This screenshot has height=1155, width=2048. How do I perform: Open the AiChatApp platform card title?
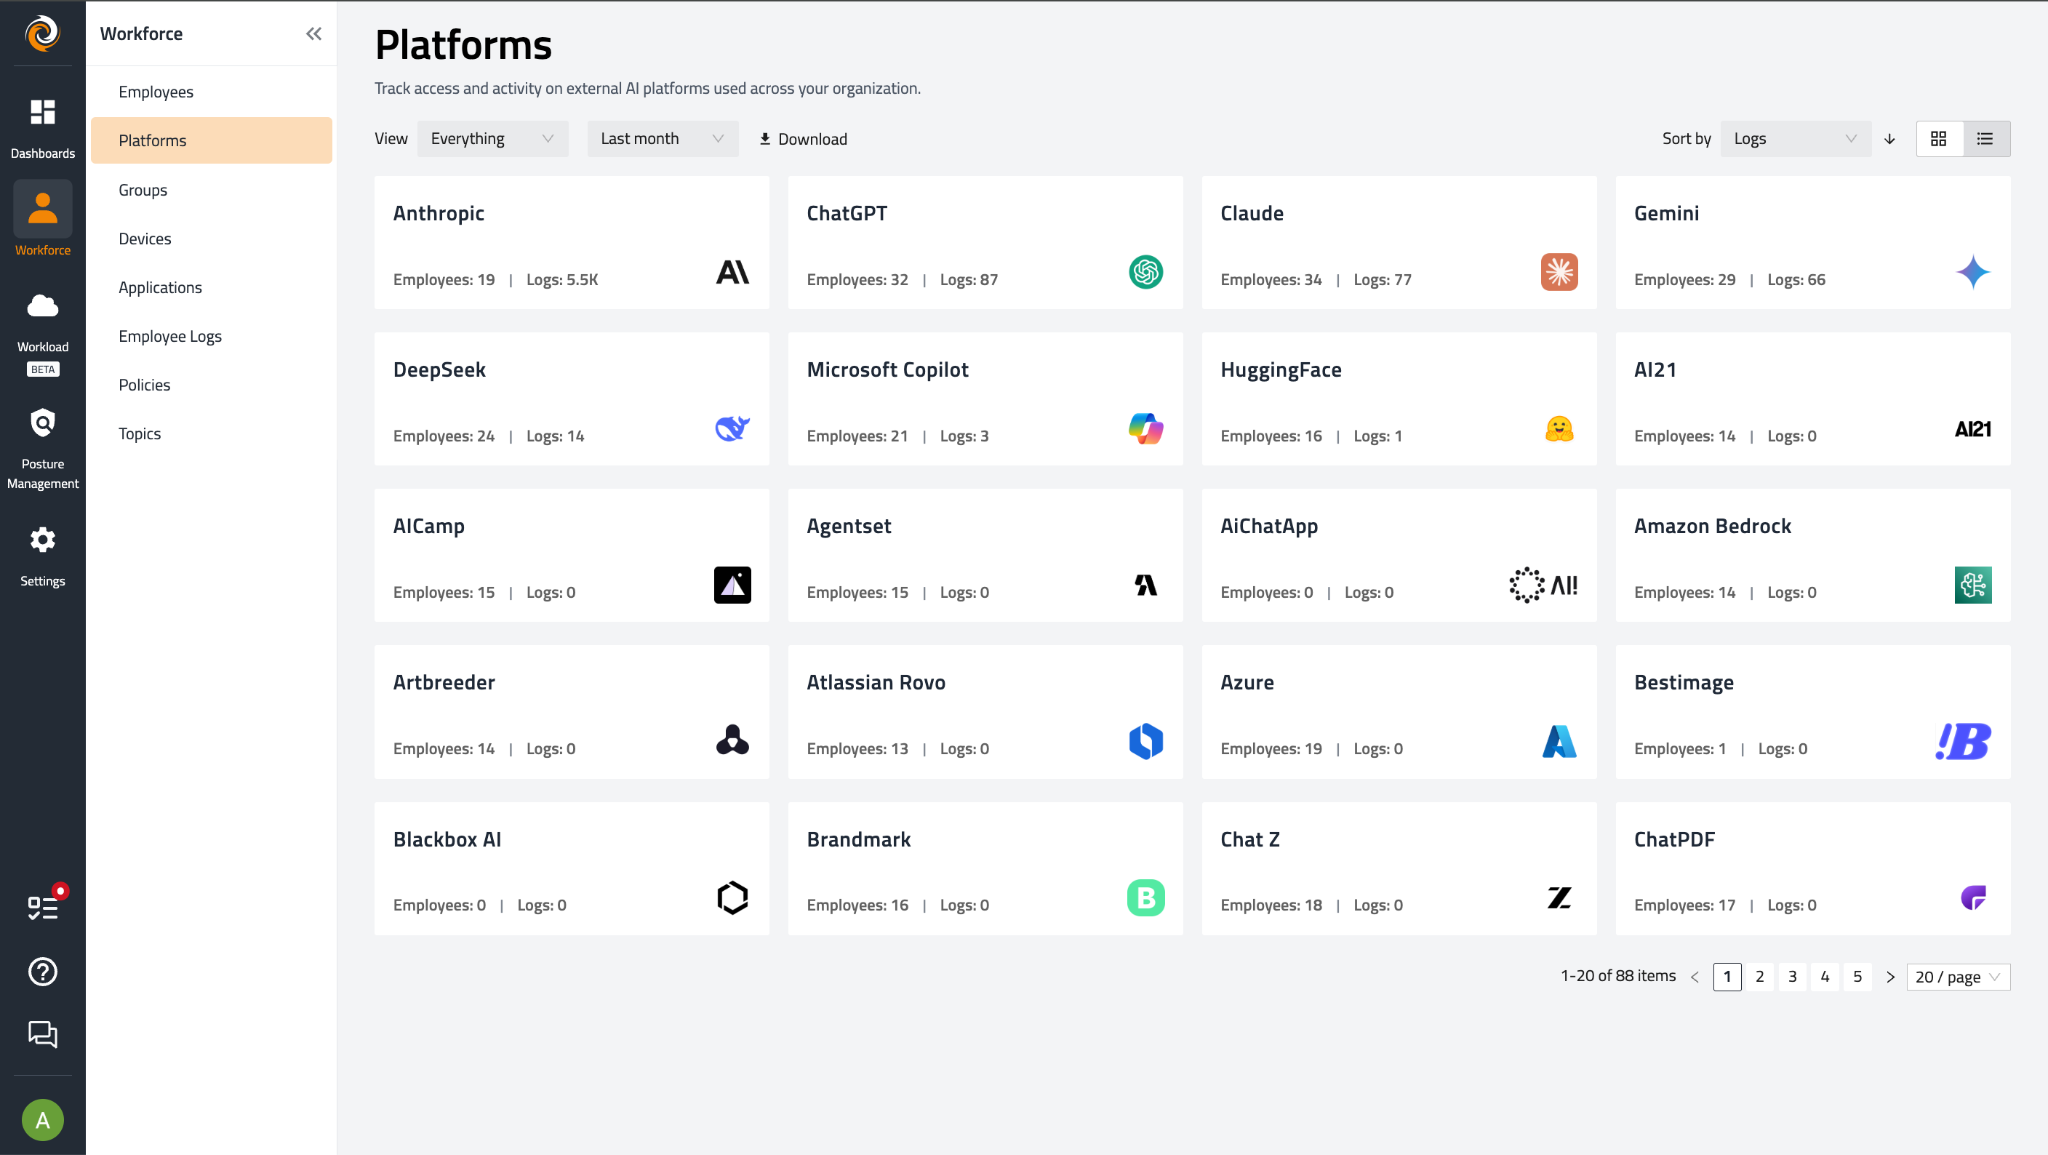point(1269,526)
